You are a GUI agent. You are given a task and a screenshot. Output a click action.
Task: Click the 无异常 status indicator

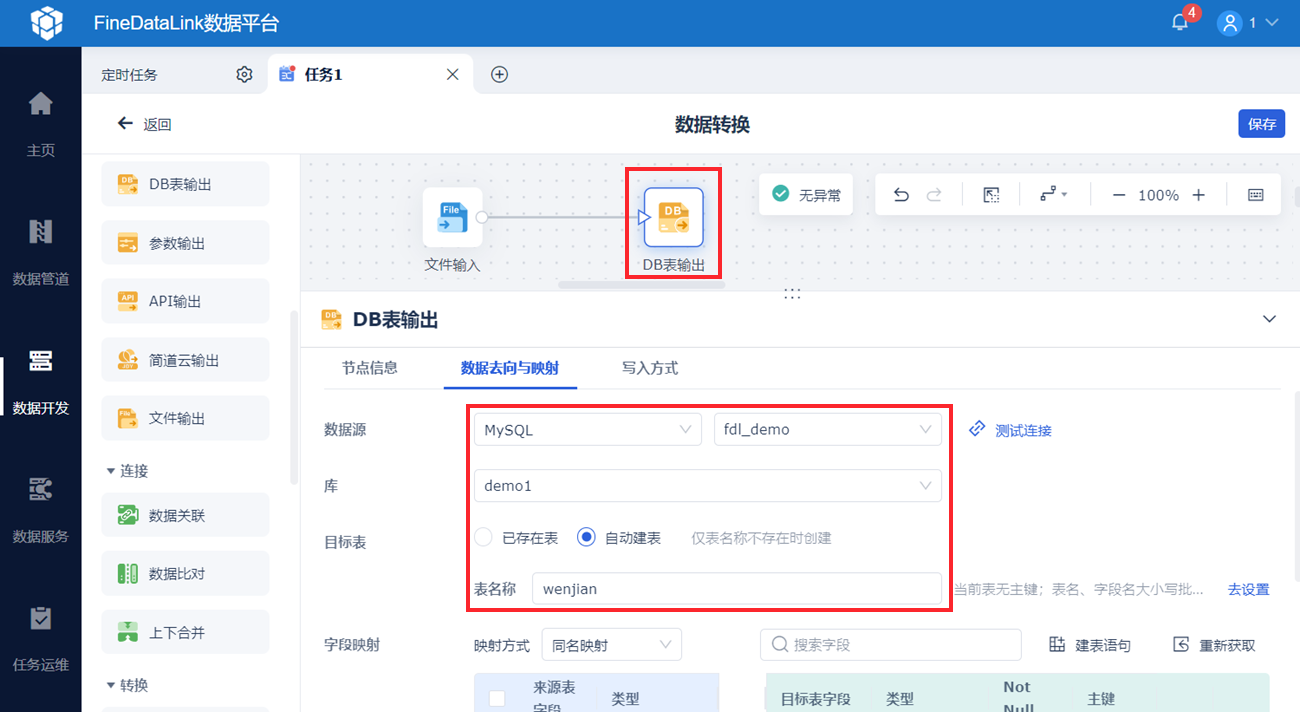click(x=805, y=195)
